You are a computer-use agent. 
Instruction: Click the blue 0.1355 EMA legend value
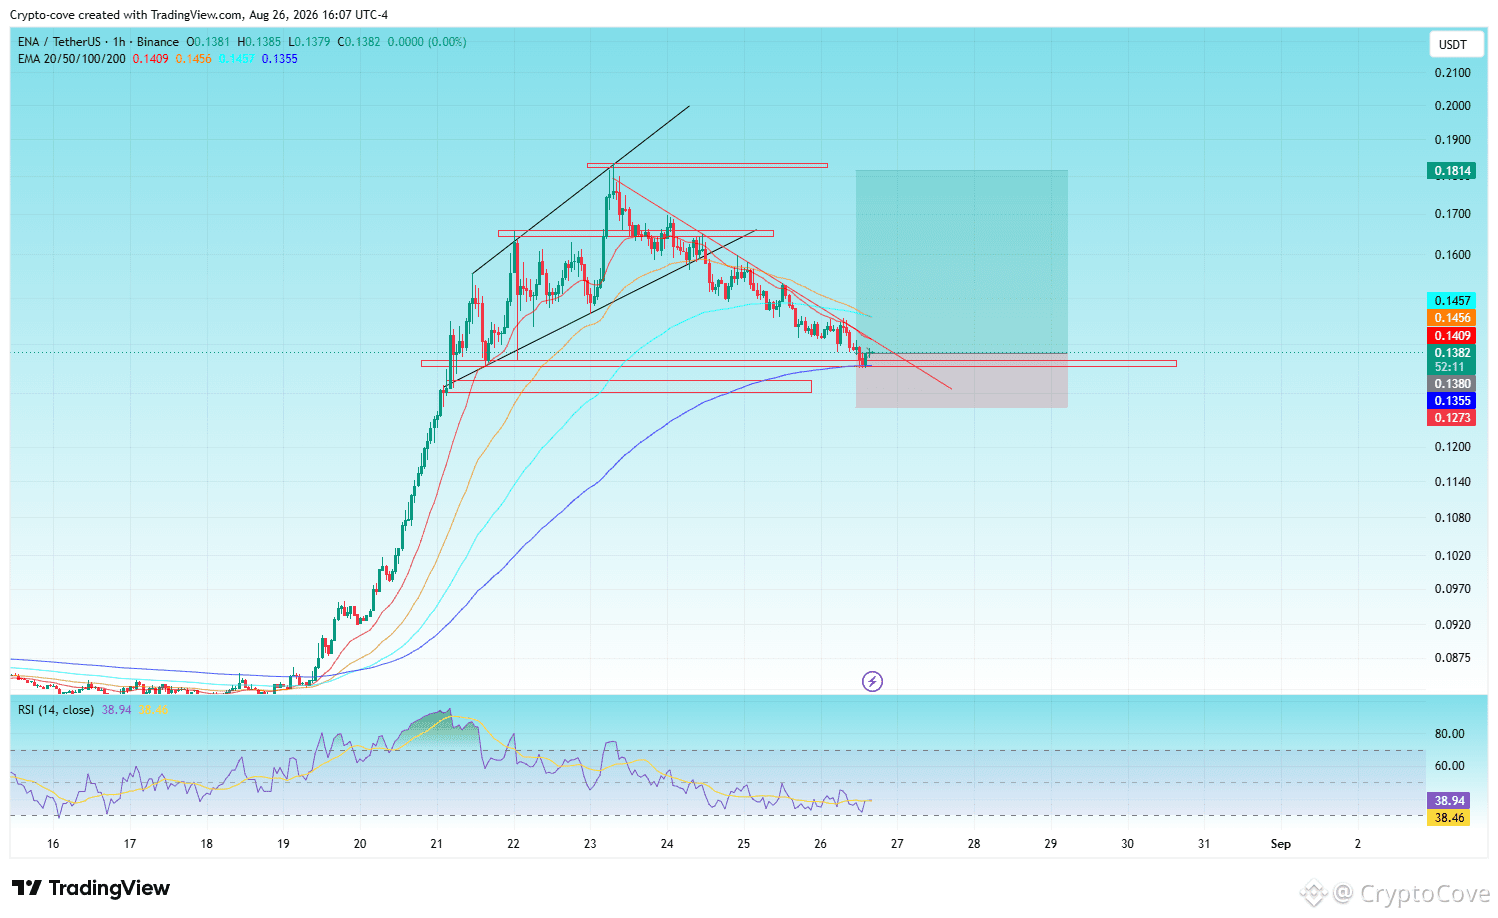pyautogui.click(x=280, y=59)
